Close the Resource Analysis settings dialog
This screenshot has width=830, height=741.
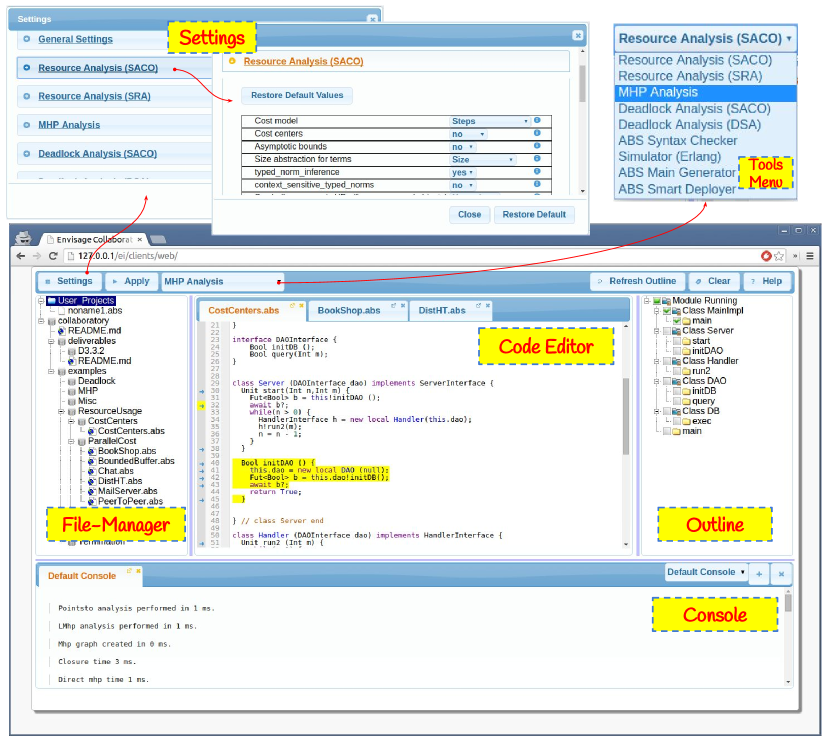578,35
